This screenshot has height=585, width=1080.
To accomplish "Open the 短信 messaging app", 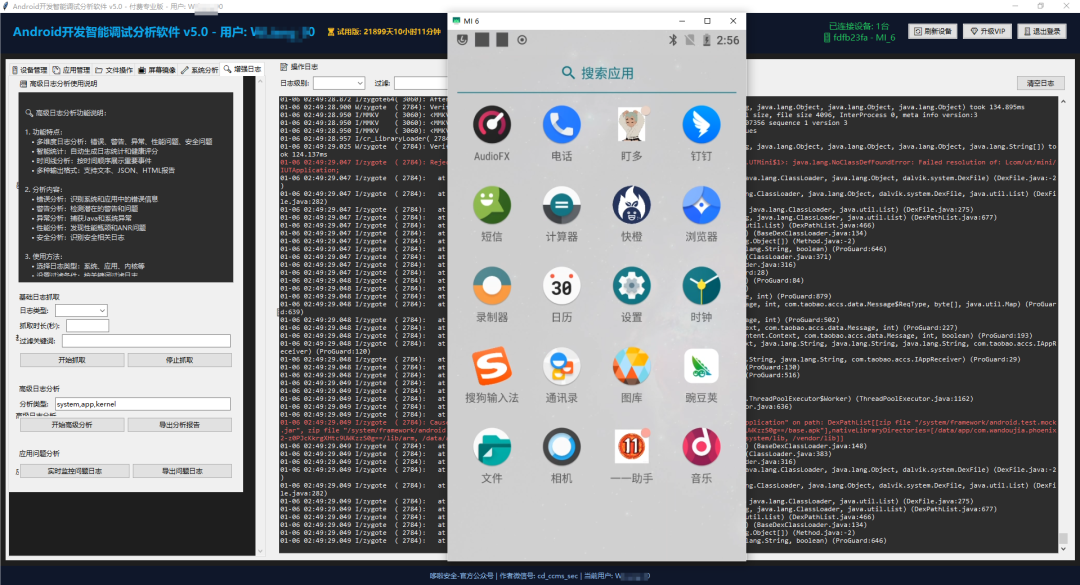I will pos(492,205).
